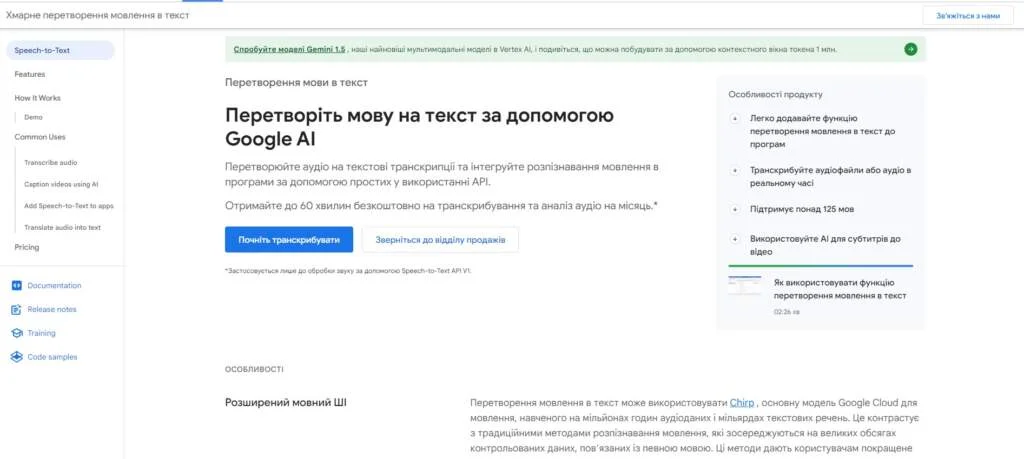Image resolution: width=1024 pixels, height=459 pixels.
Task: Click 'Як використовувати функцію перетворення мовлення' video title
Action: tap(840, 289)
